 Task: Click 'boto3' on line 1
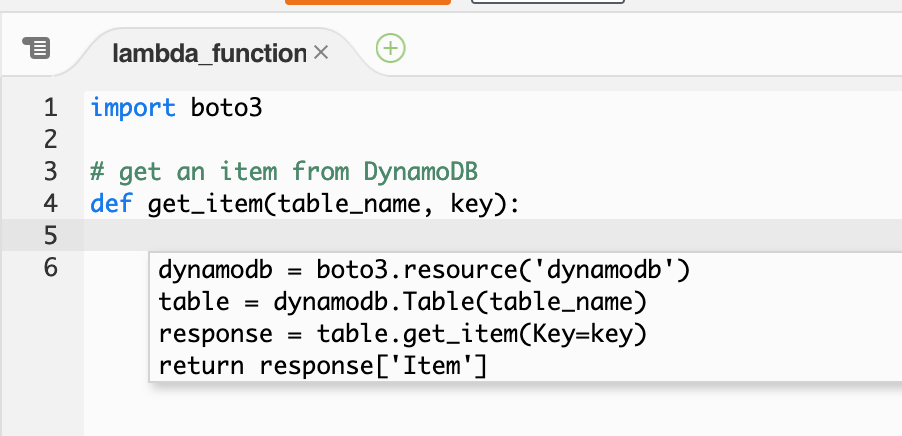[227, 108]
